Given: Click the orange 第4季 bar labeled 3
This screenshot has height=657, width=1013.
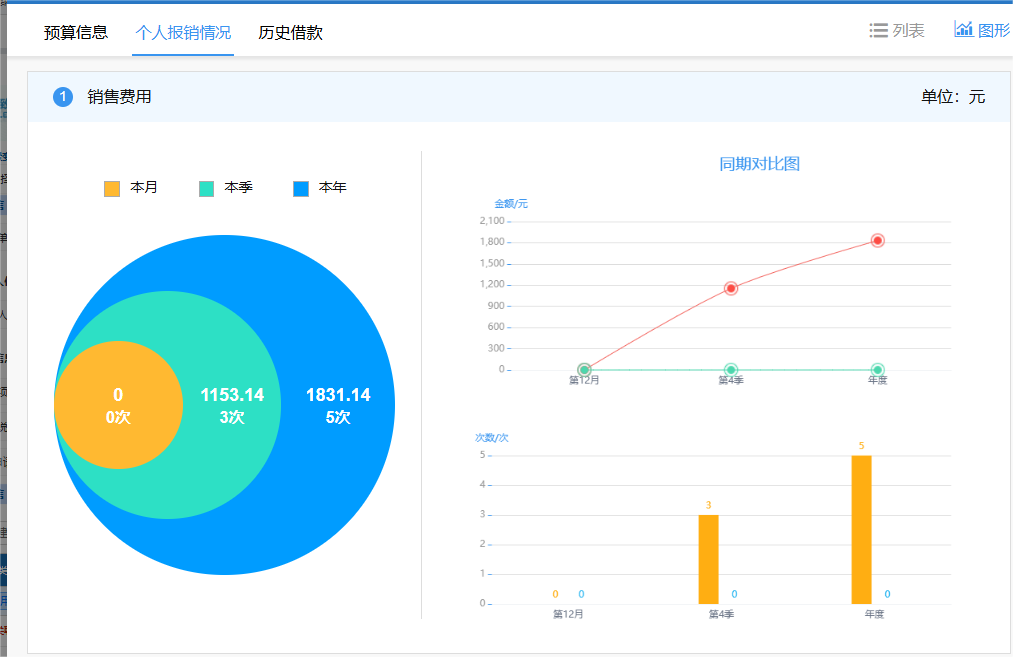Looking at the screenshot, I should [x=708, y=559].
